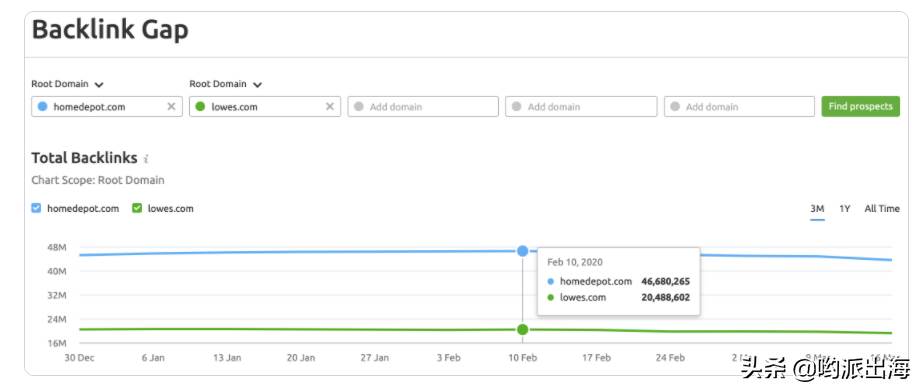This screenshot has width=922, height=392.
Task: Open first Root Domain dropdown
Action: coord(68,84)
